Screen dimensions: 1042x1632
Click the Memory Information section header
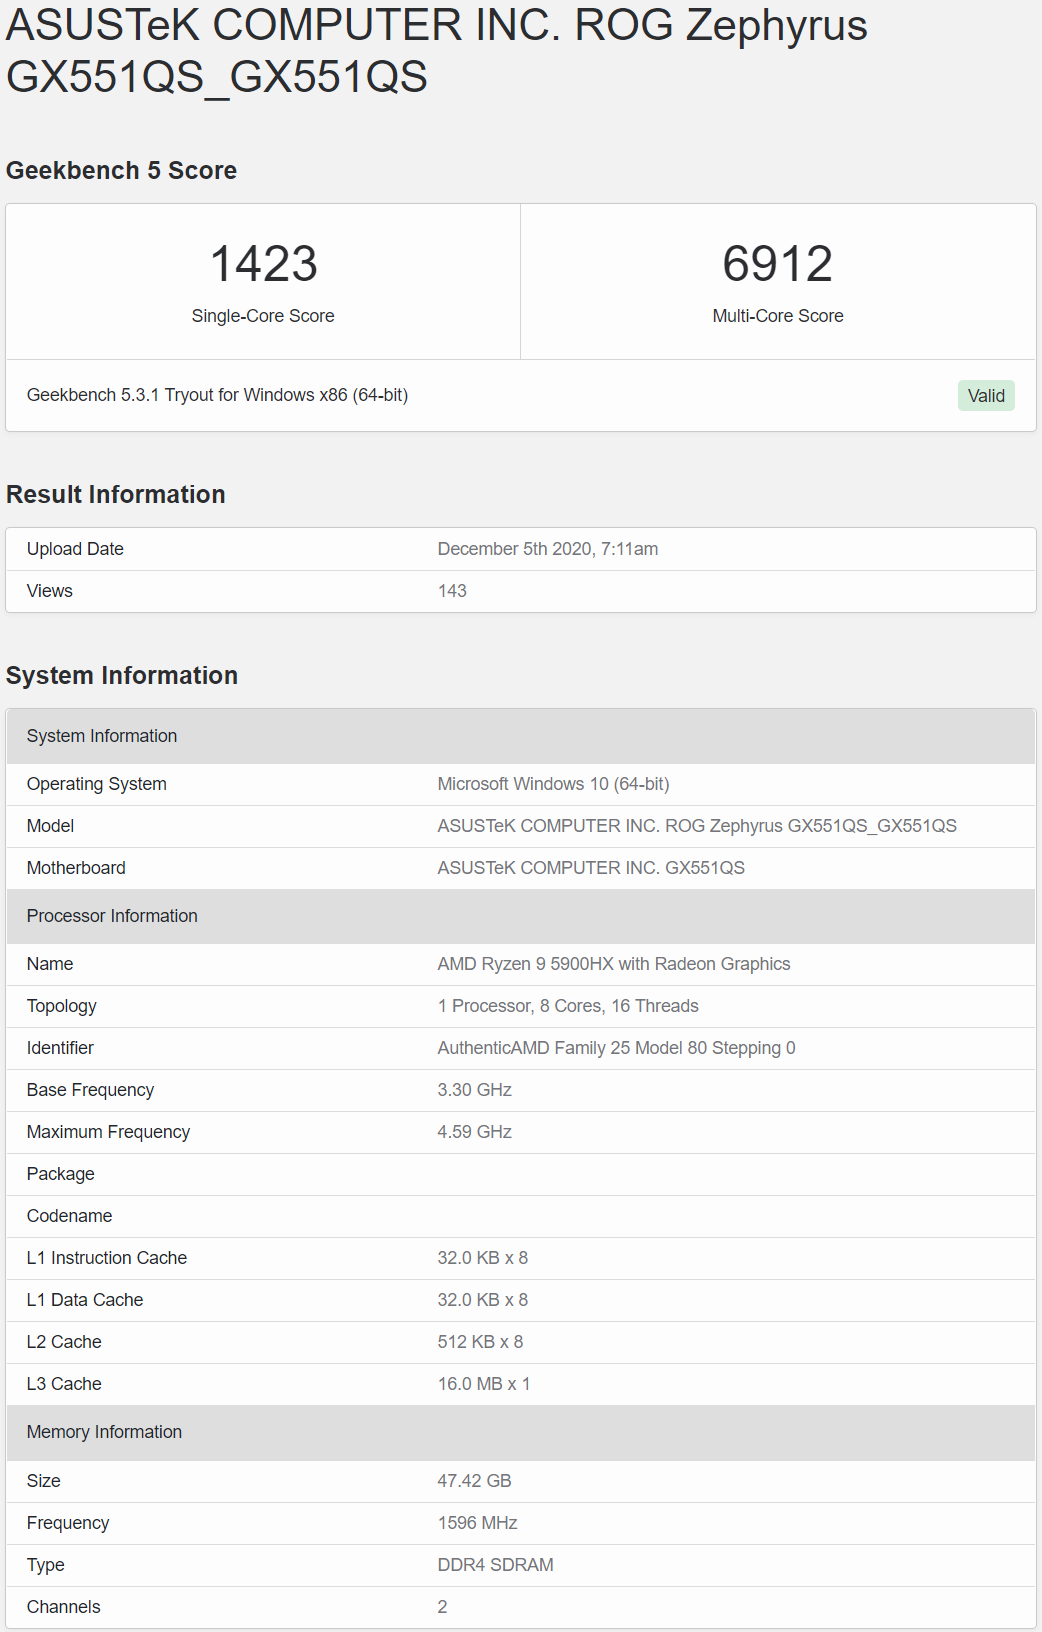click(x=104, y=1432)
